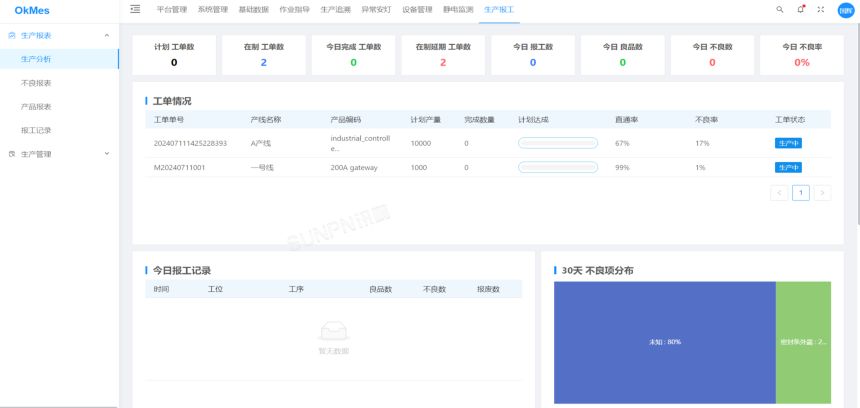Click the 今日完成 工单数 summary card
The width and height of the screenshot is (860, 408).
353,55
